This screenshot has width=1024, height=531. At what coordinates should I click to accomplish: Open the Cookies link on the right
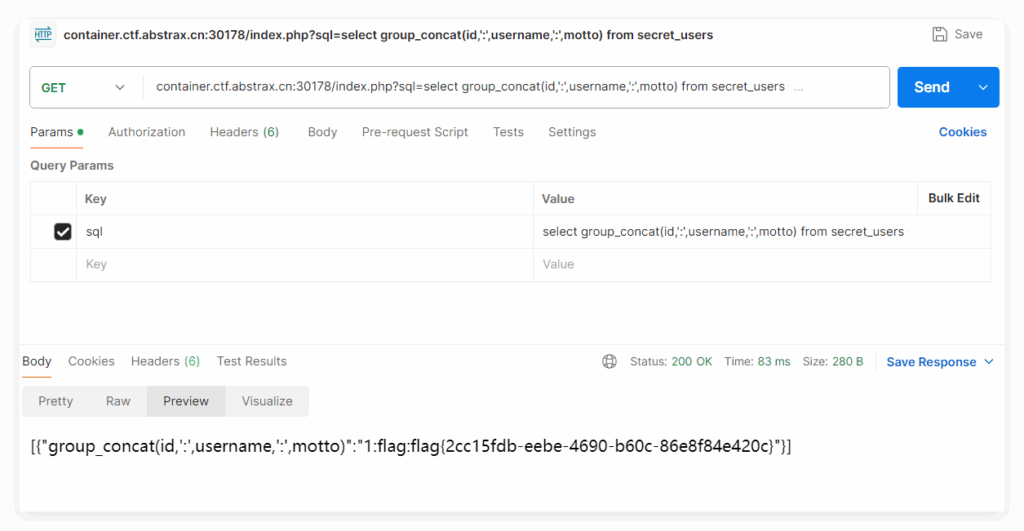click(962, 132)
